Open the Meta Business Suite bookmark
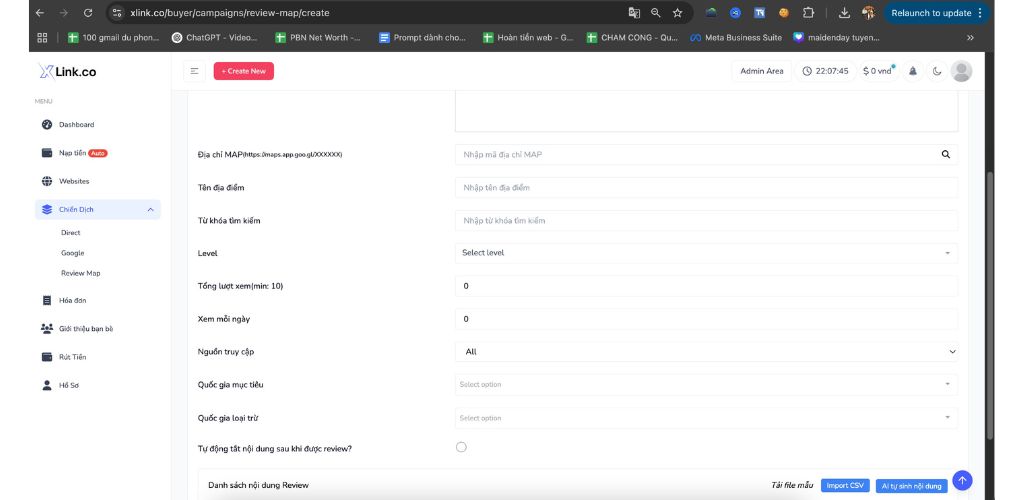This screenshot has width=1024, height=500. pyautogui.click(x=736, y=38)
